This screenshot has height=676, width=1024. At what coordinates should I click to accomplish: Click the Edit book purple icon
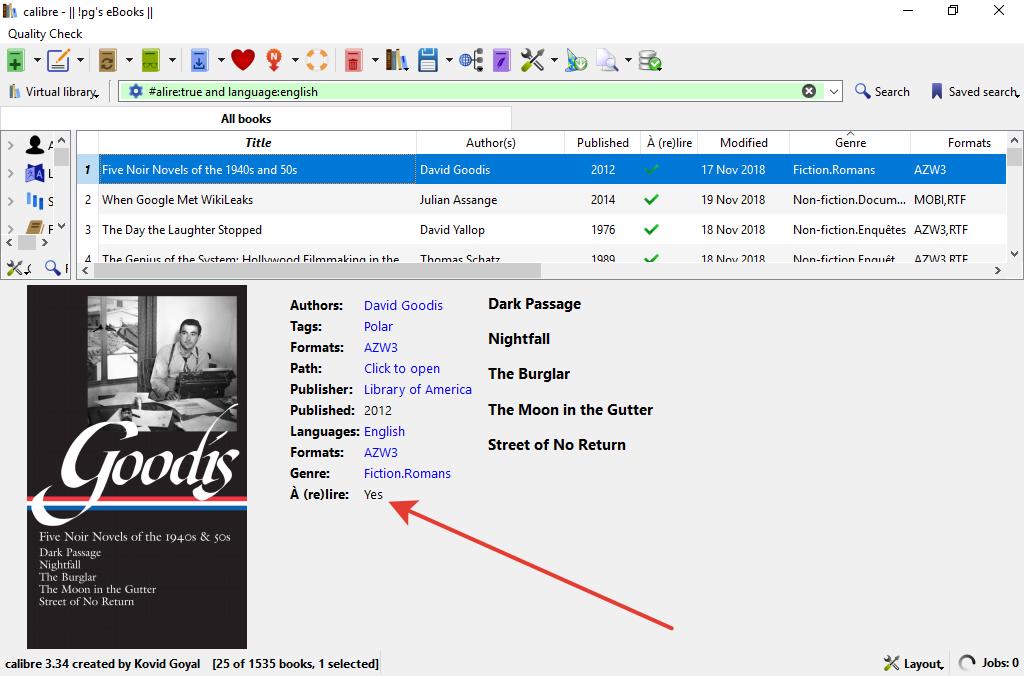(x=501, y=61)
